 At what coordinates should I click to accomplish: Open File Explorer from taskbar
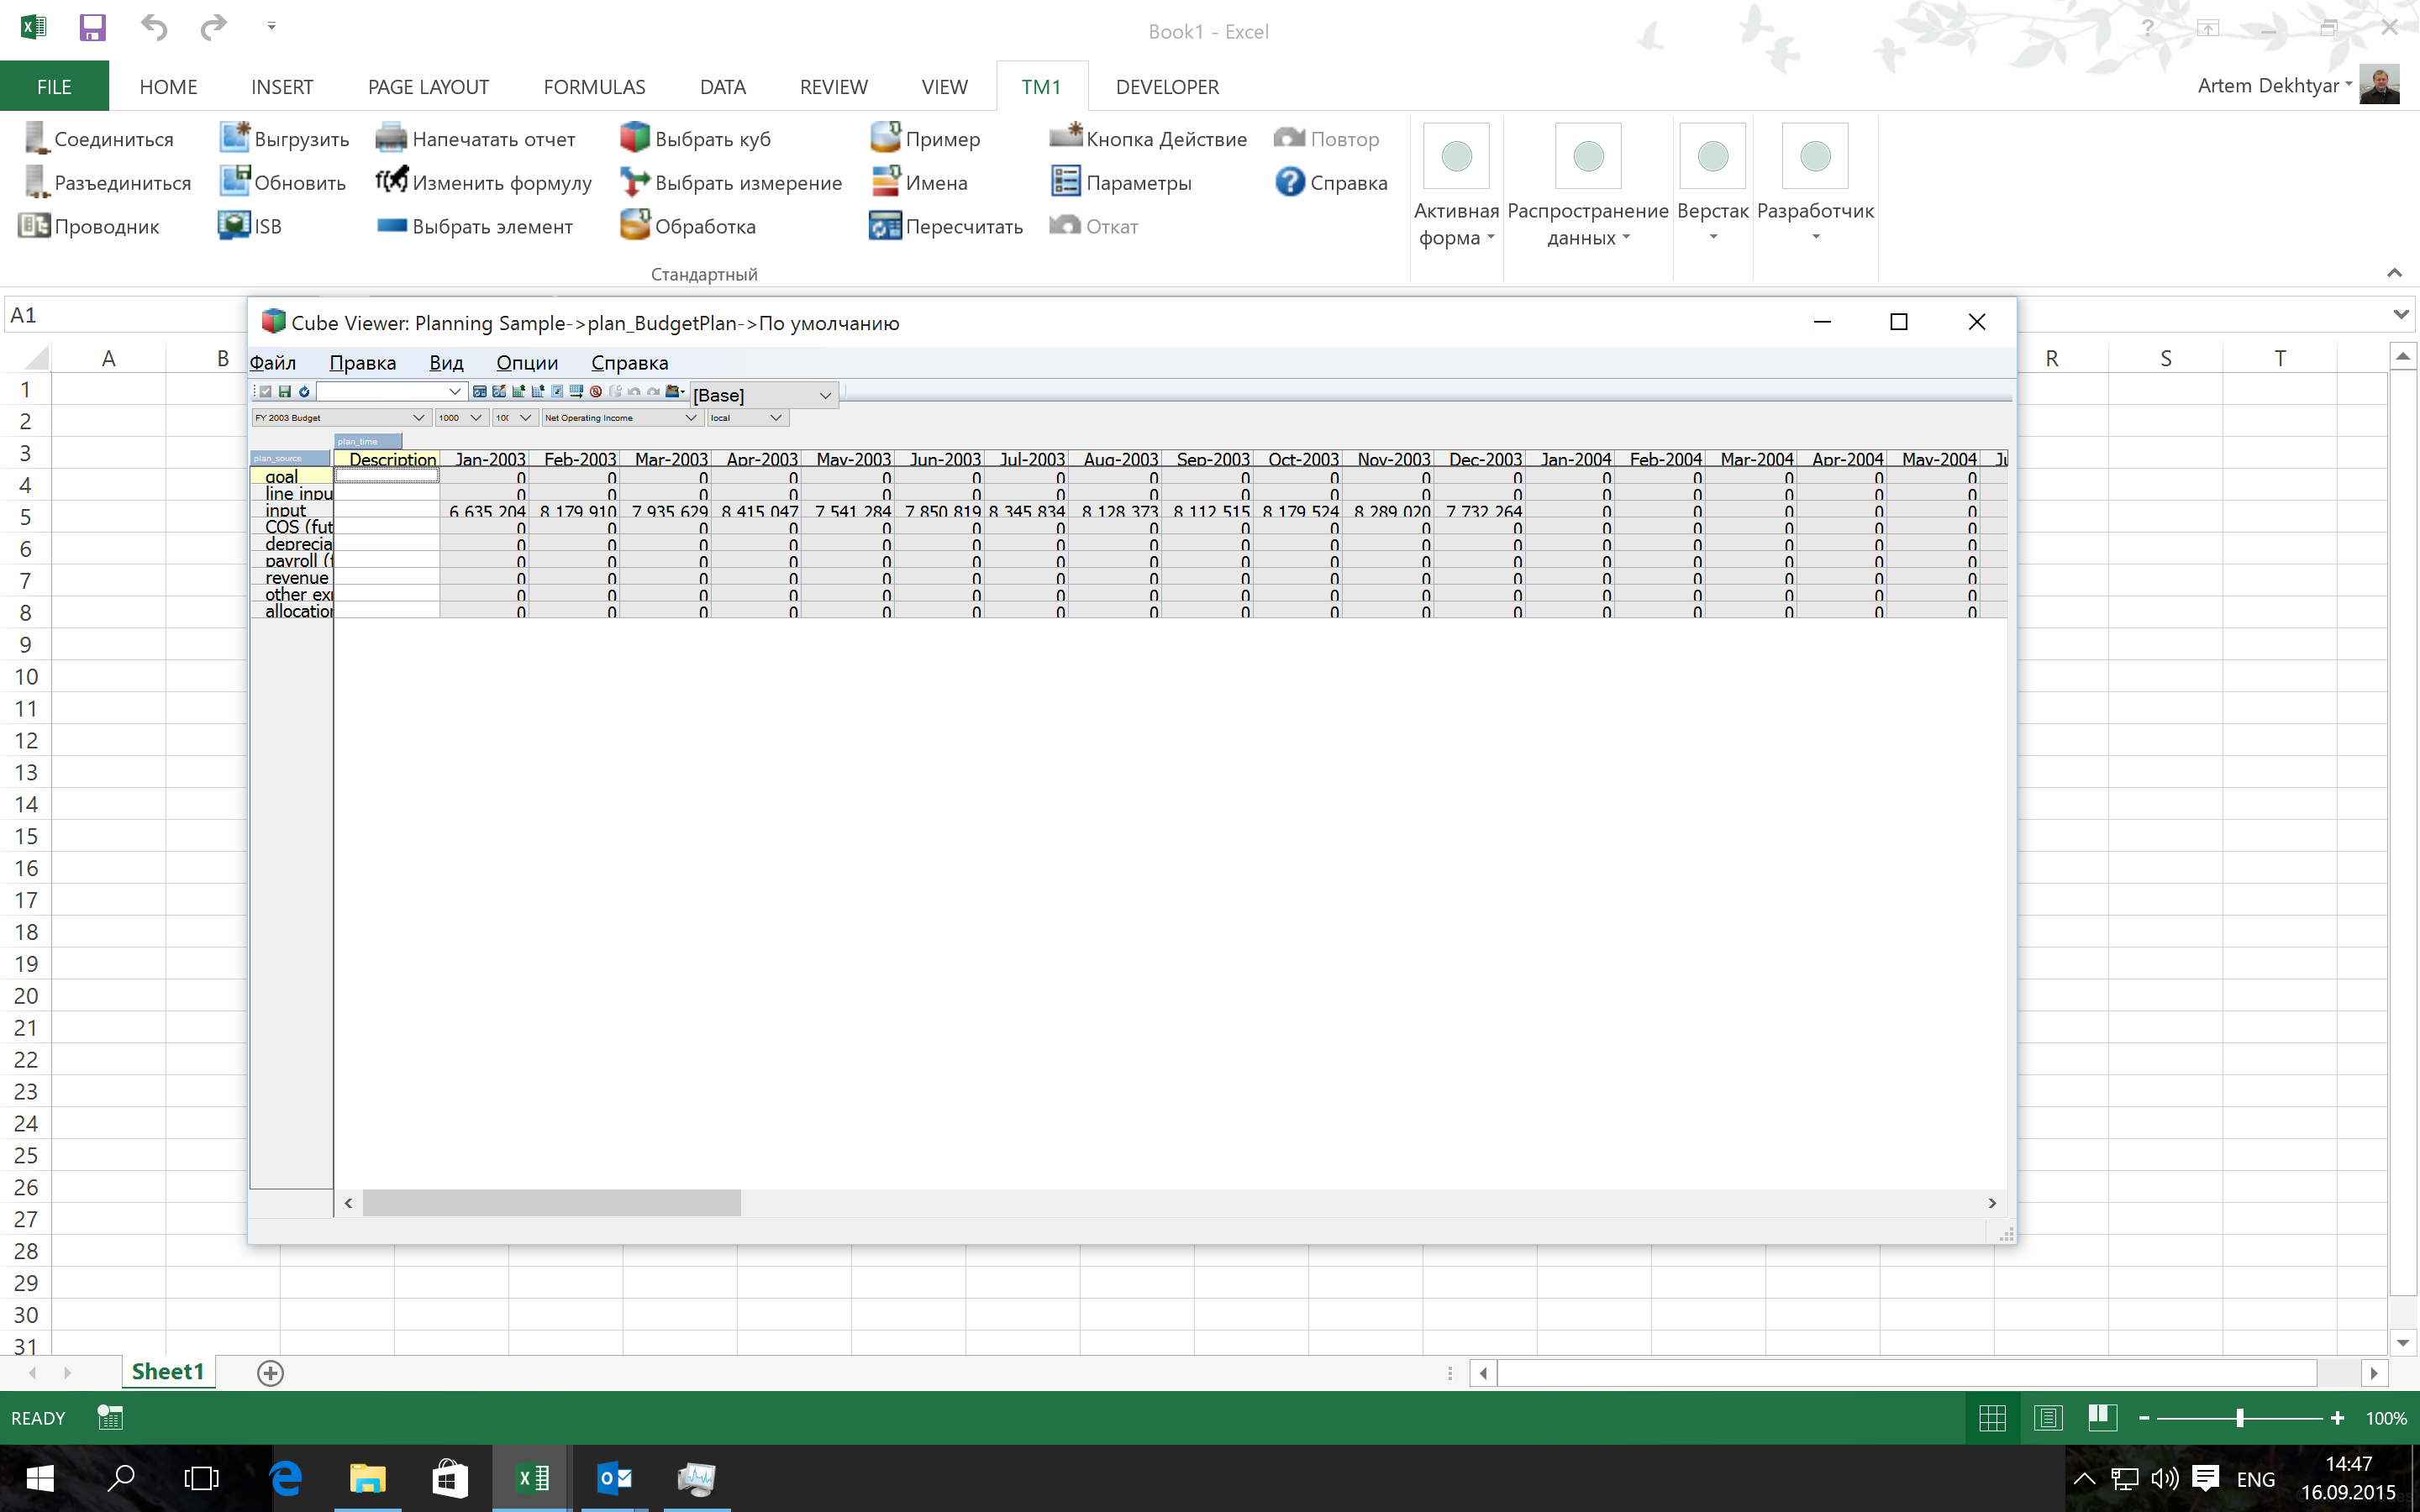[367, 1478]
